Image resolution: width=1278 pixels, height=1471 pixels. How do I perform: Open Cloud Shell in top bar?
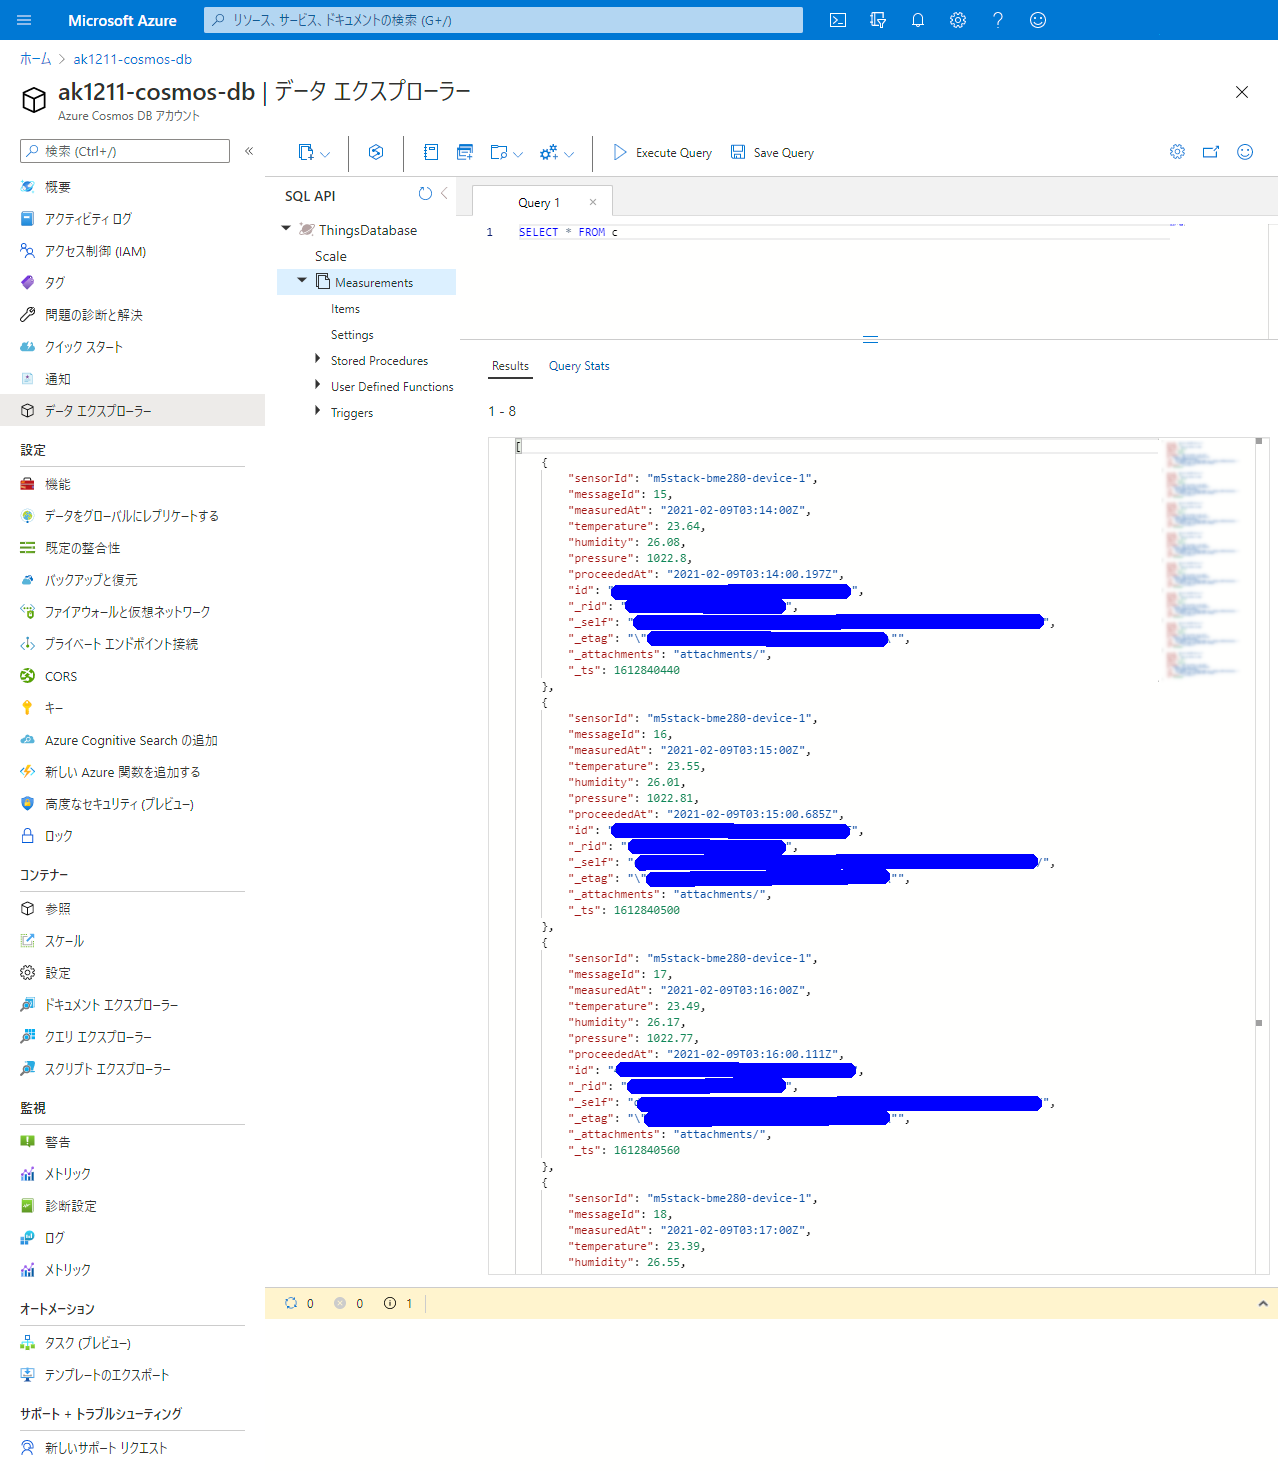pos(838,20)
